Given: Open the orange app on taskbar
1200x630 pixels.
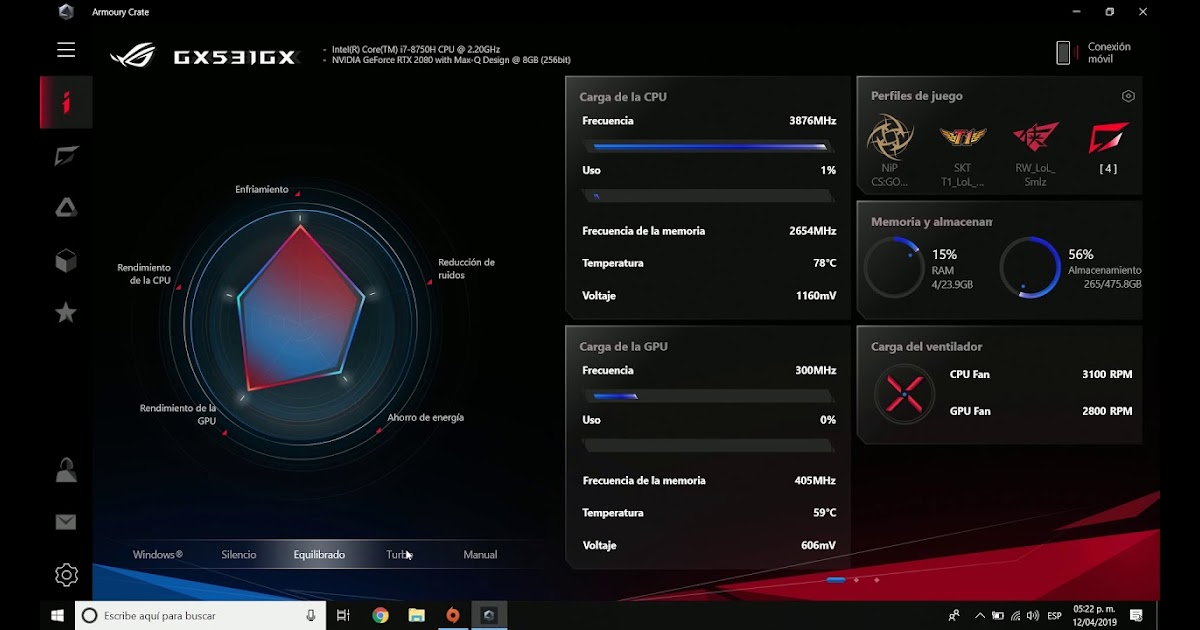Looking at the screenshot, I should click(x=452, y=615).
